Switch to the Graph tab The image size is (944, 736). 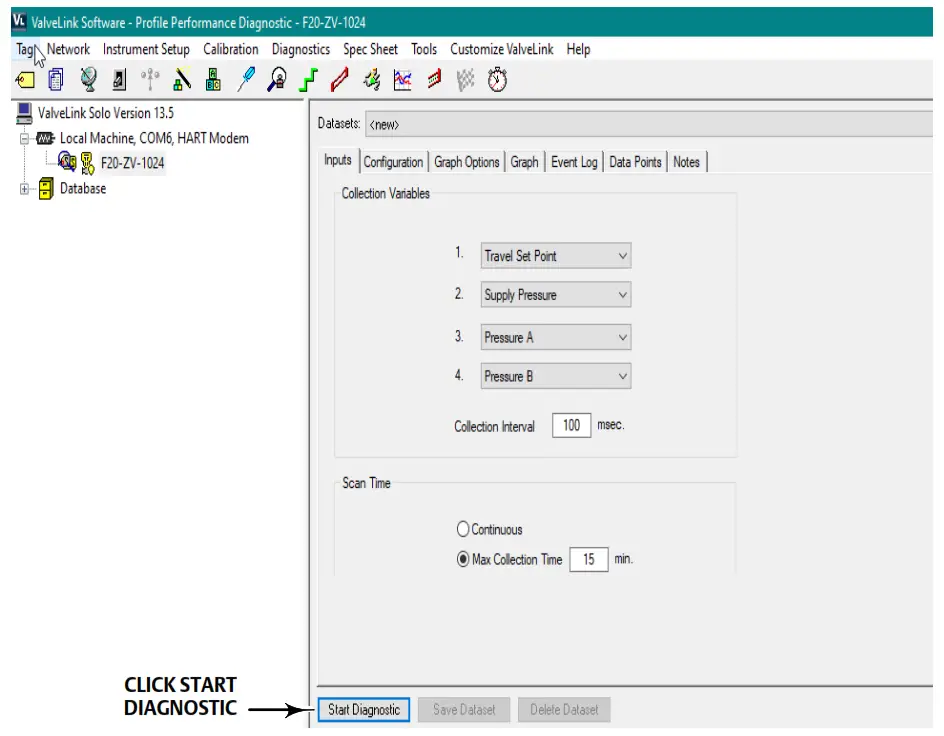(x=524, y=162)
